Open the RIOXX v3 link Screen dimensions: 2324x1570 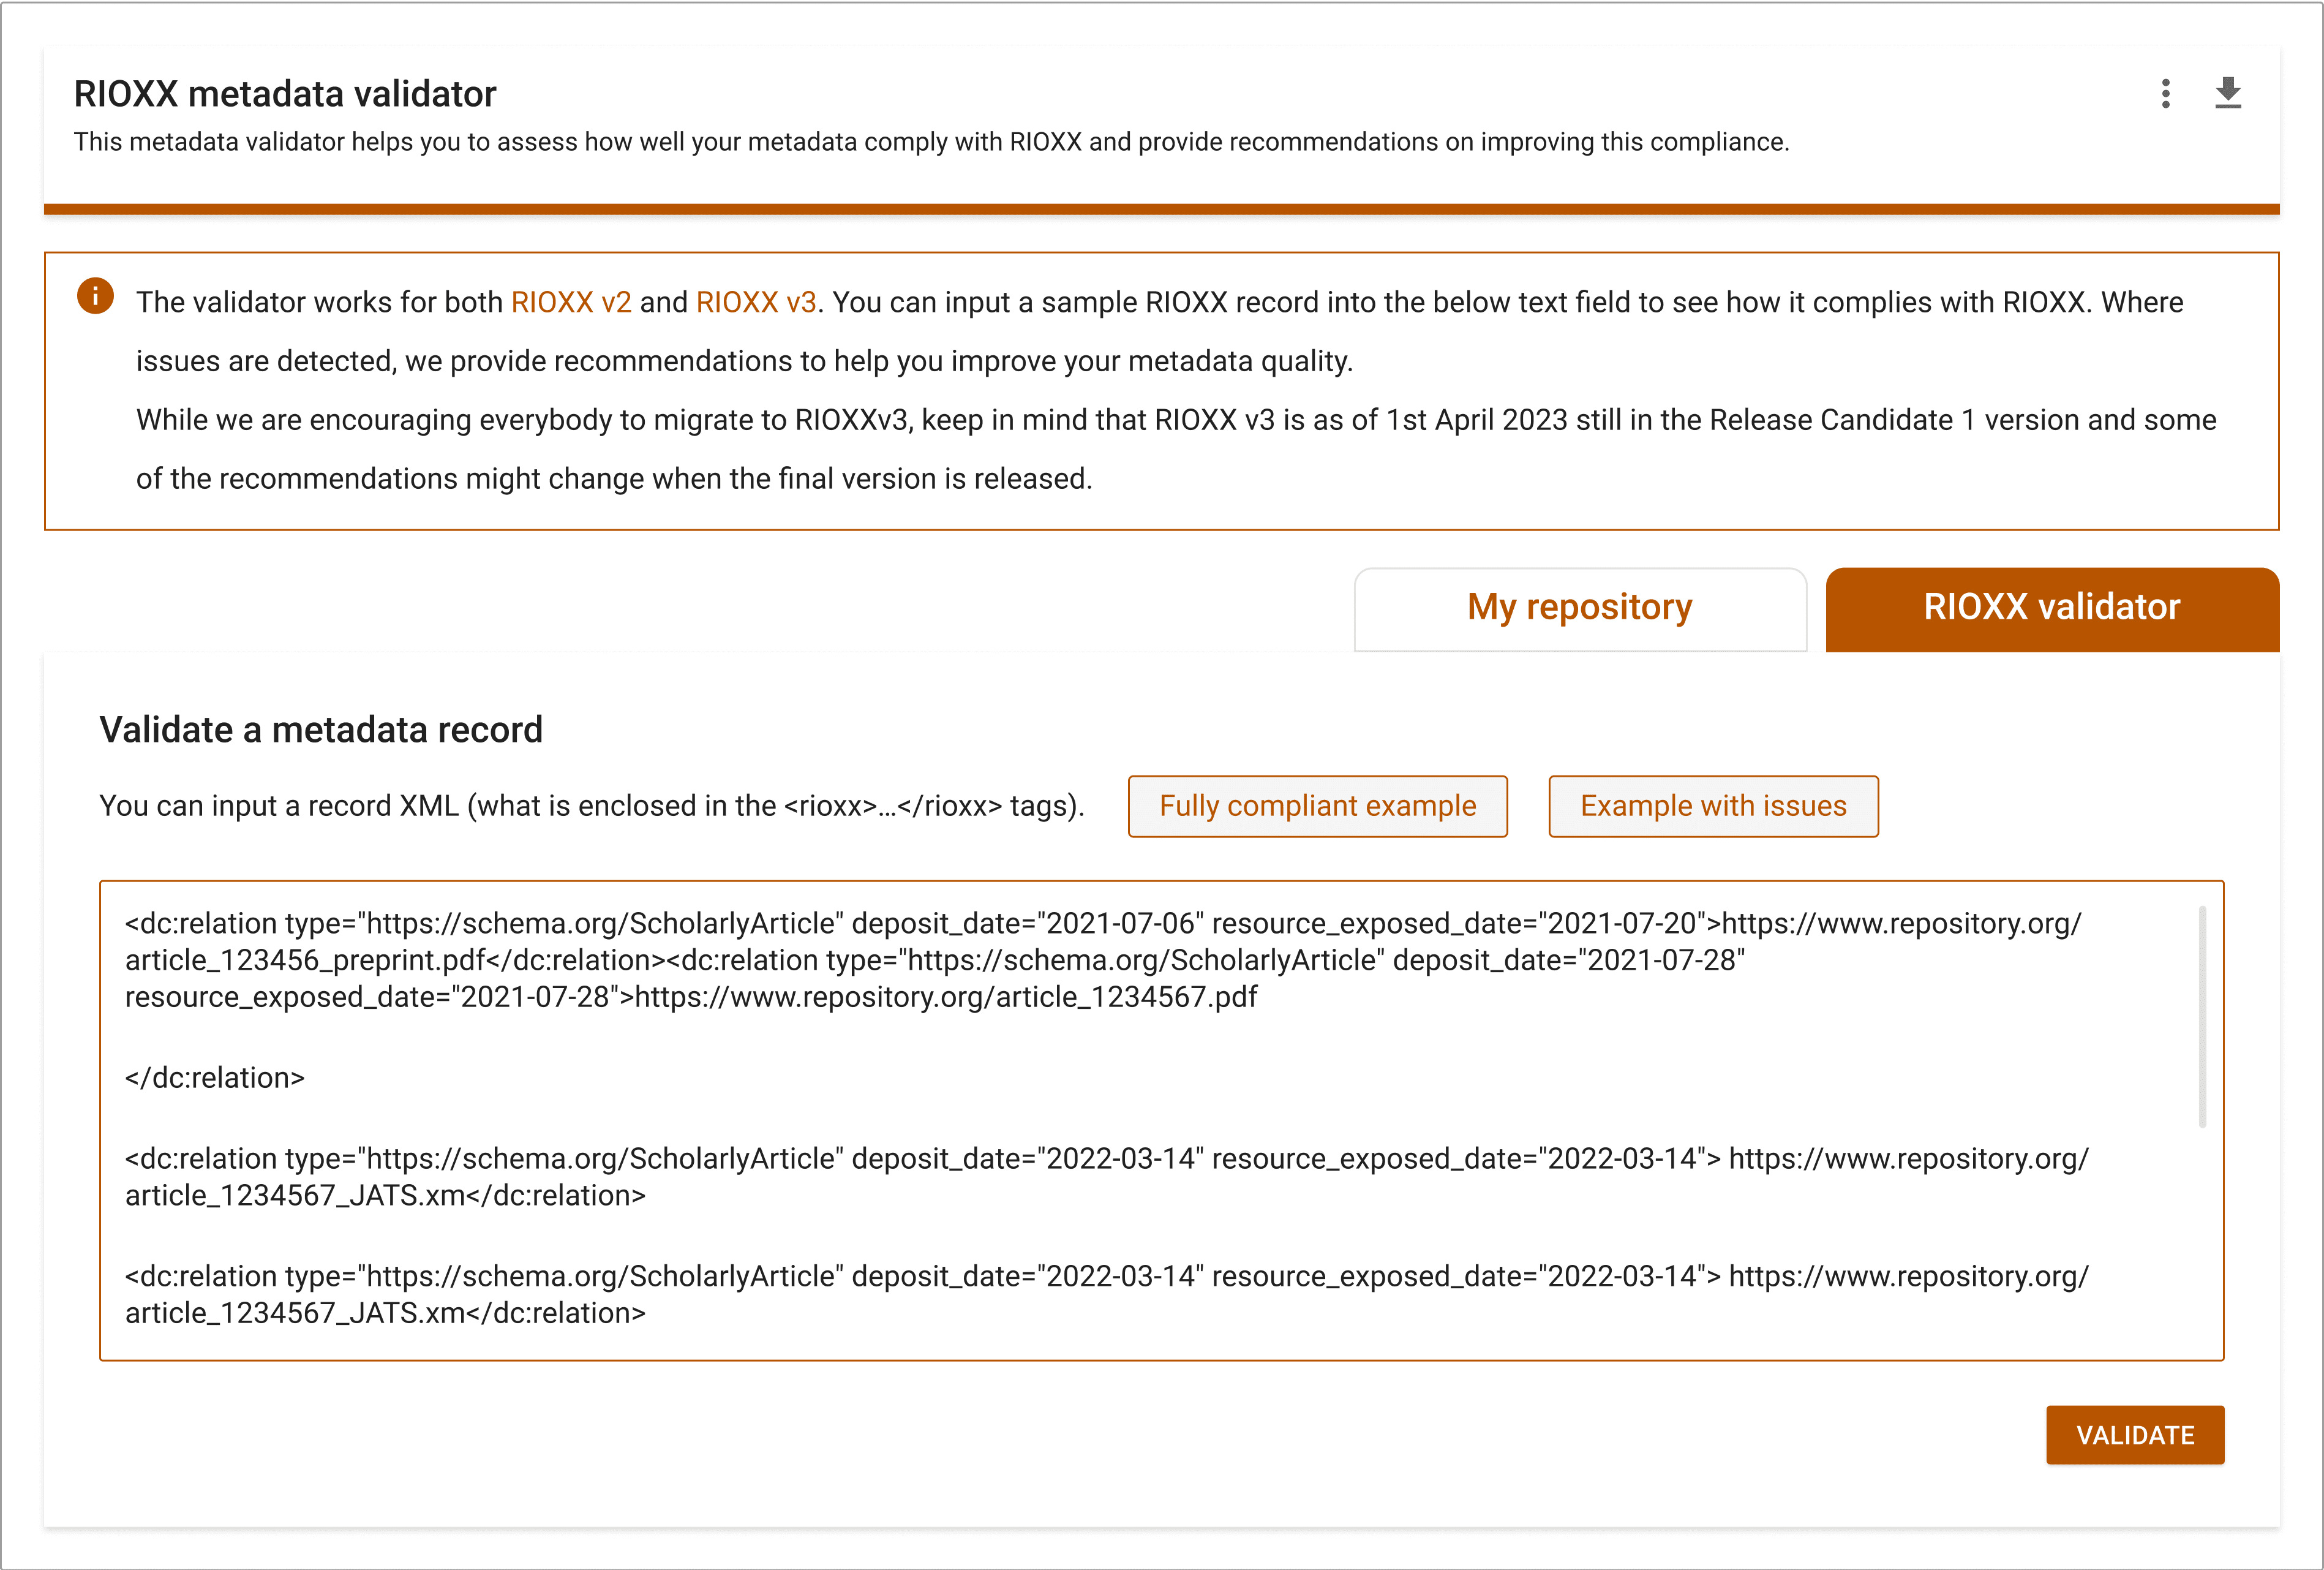(757, 302)
